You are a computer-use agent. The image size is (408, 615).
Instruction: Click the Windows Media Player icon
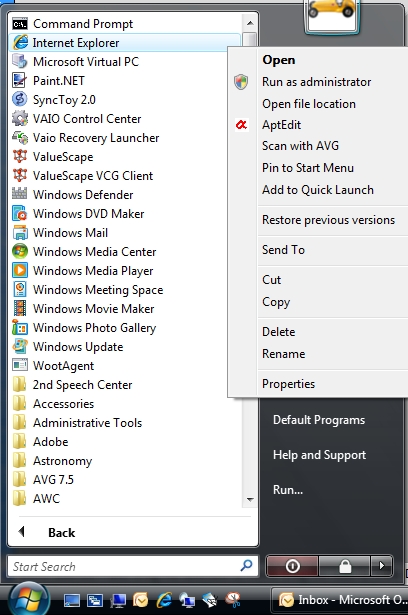tap(20, 270)
